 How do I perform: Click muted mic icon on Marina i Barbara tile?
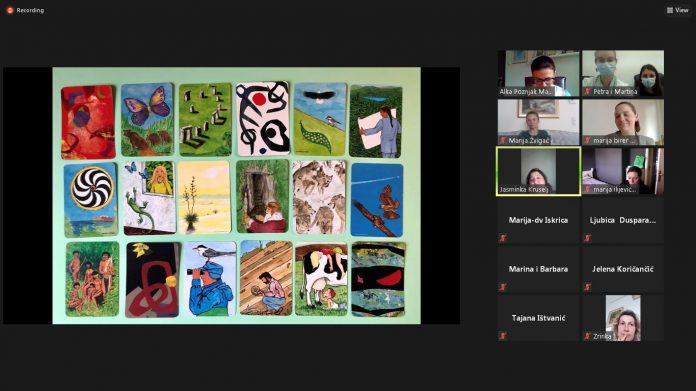pyautogui.click(x=502, y=287)
